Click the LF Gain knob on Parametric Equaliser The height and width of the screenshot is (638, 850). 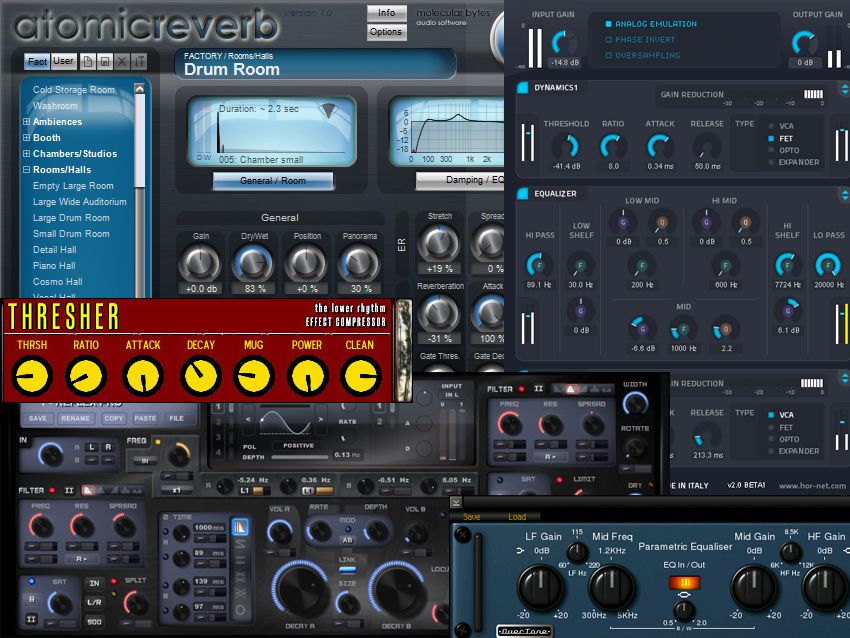click(x=541, y=588)
